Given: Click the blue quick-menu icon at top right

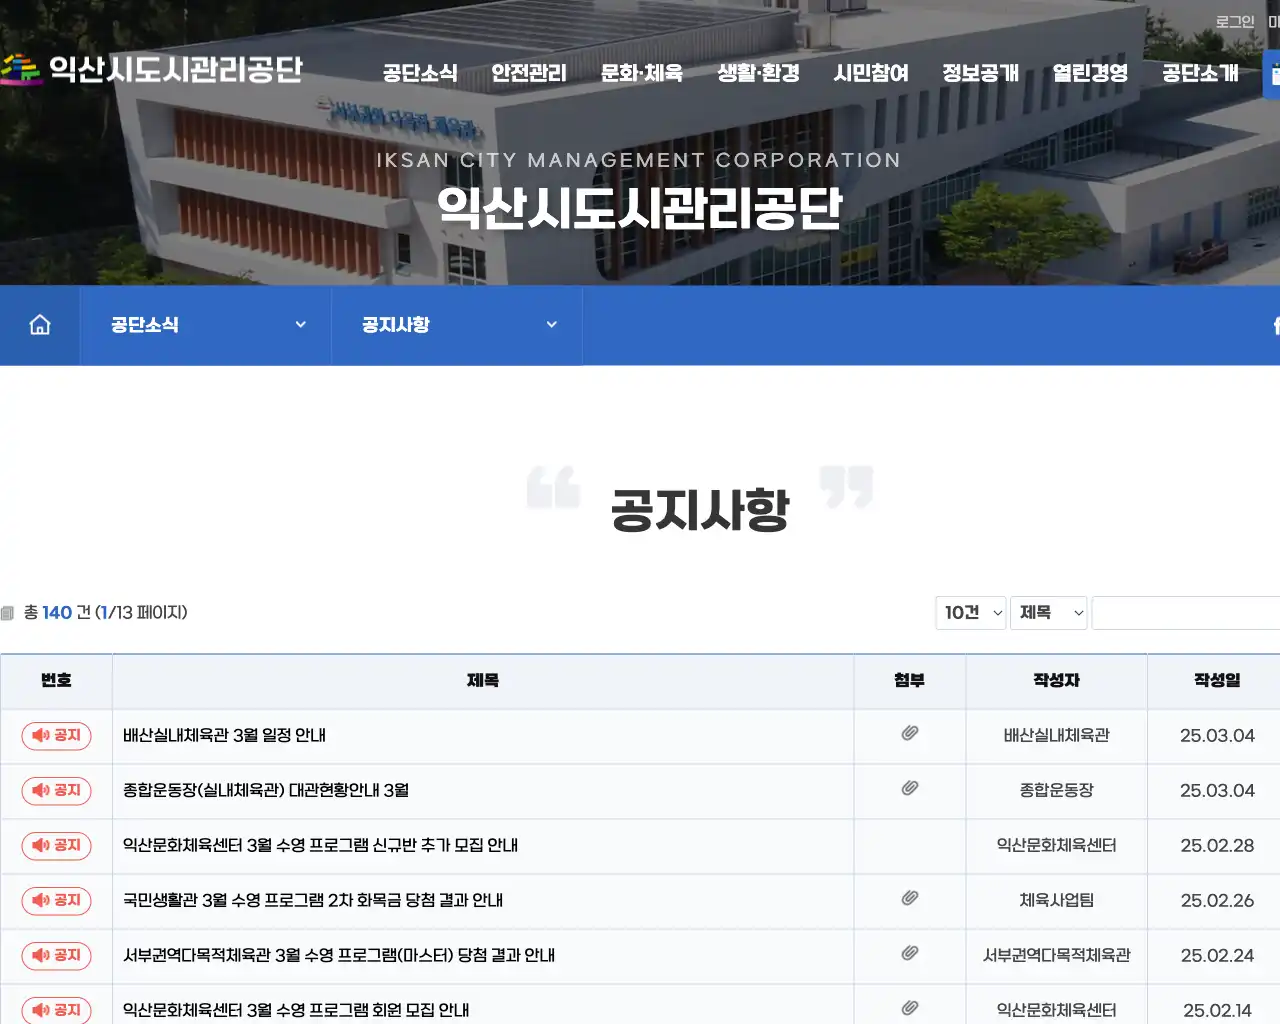Looking at the screenshot, I should 1271,74.
